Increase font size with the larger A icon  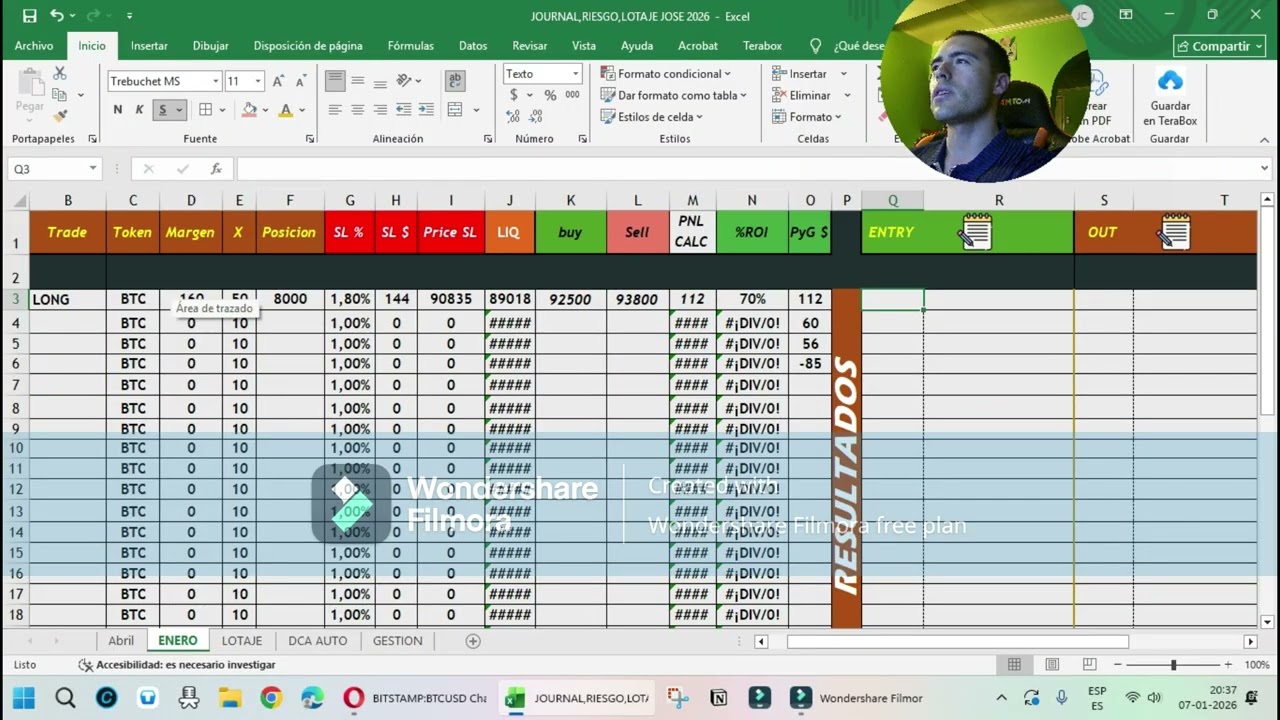[279, 81]
